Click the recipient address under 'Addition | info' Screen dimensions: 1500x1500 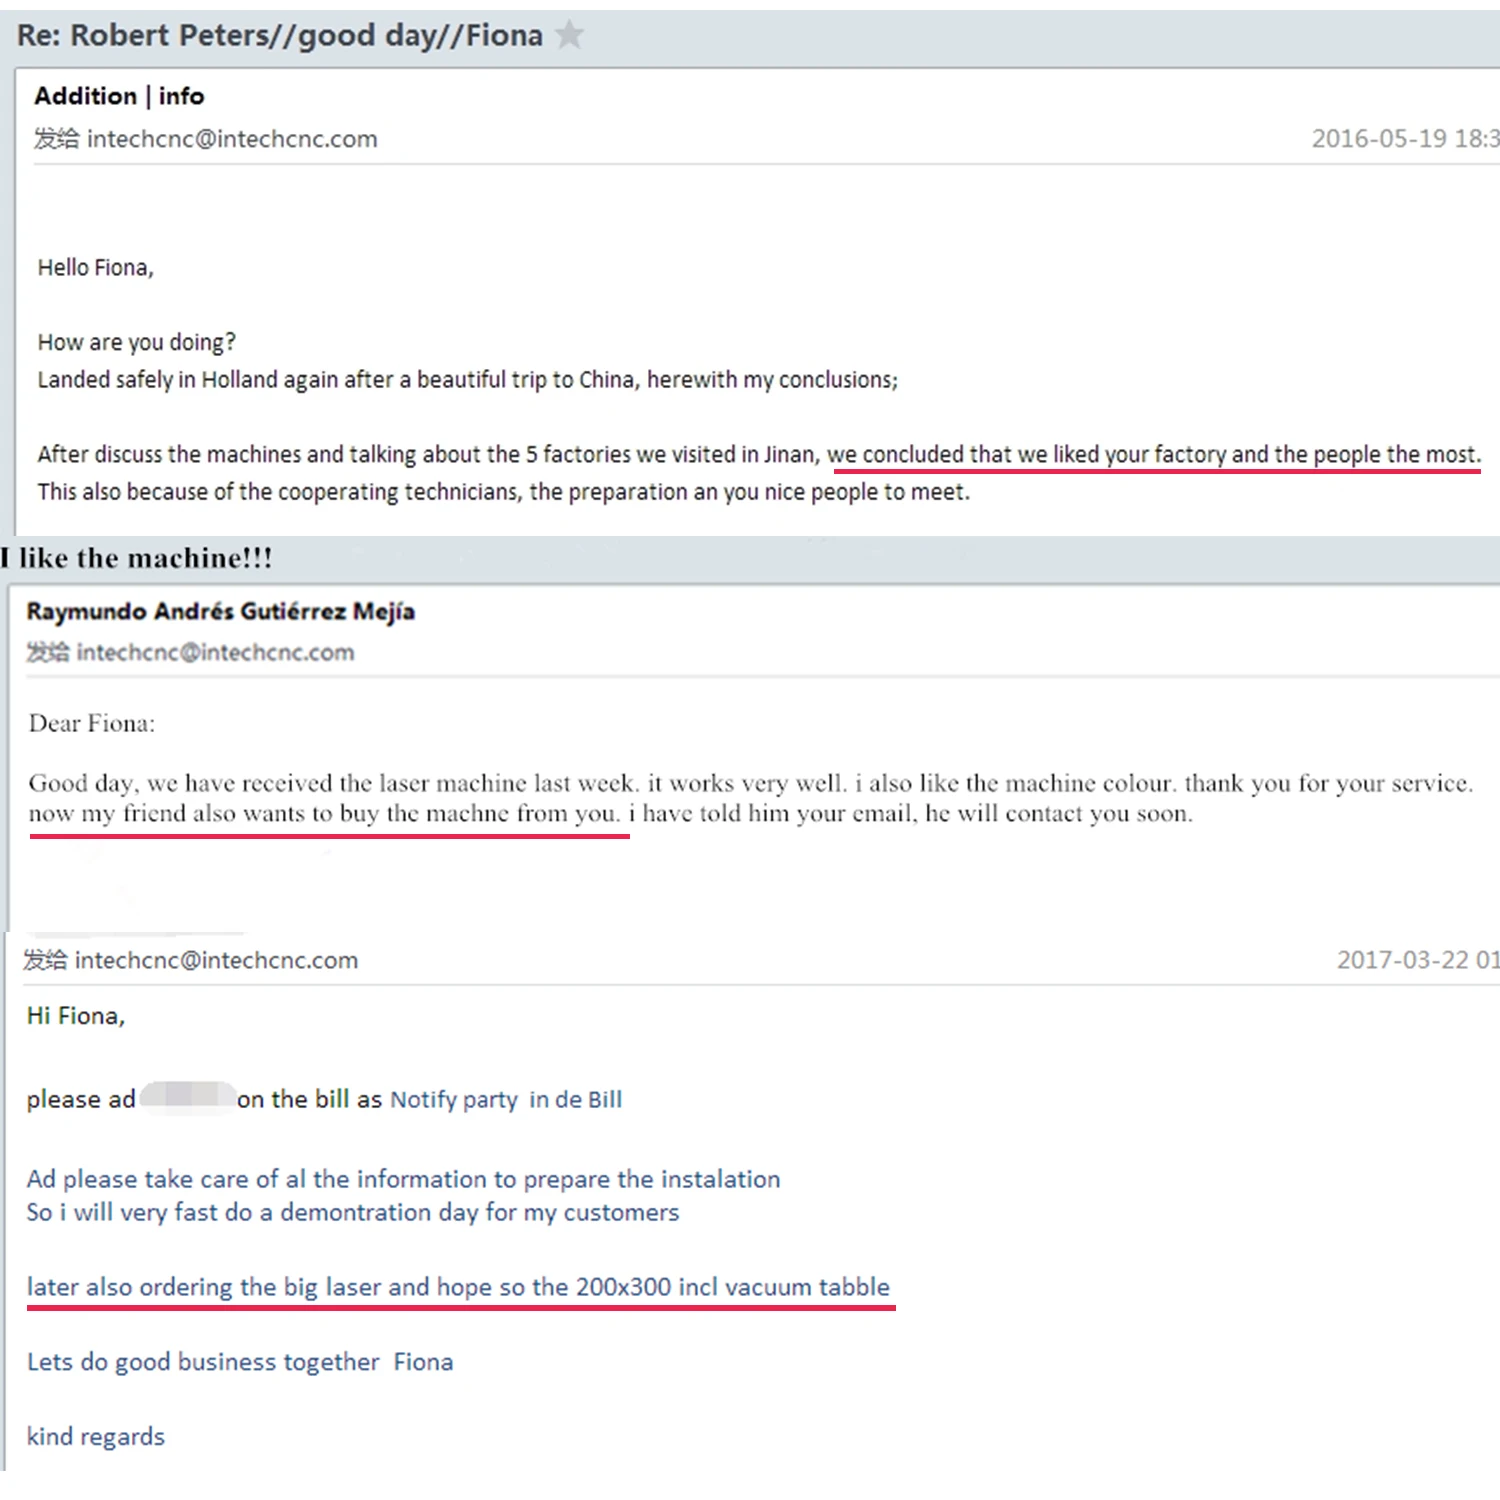coord(231,139)
